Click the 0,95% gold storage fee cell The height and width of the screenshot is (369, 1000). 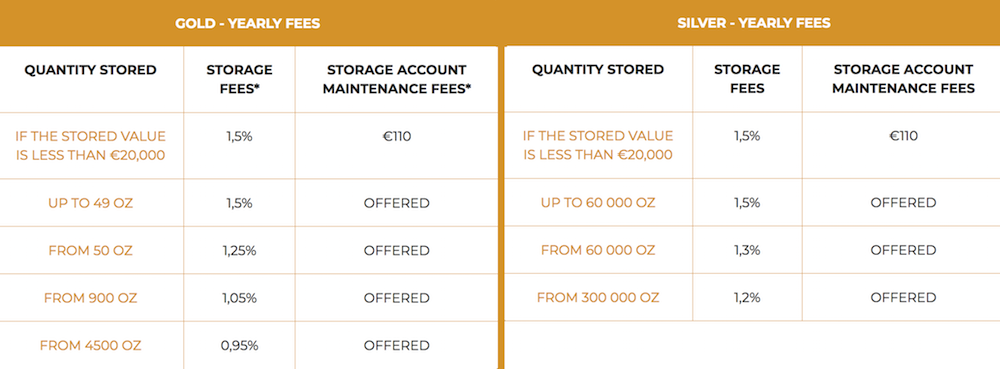point(239,345)
